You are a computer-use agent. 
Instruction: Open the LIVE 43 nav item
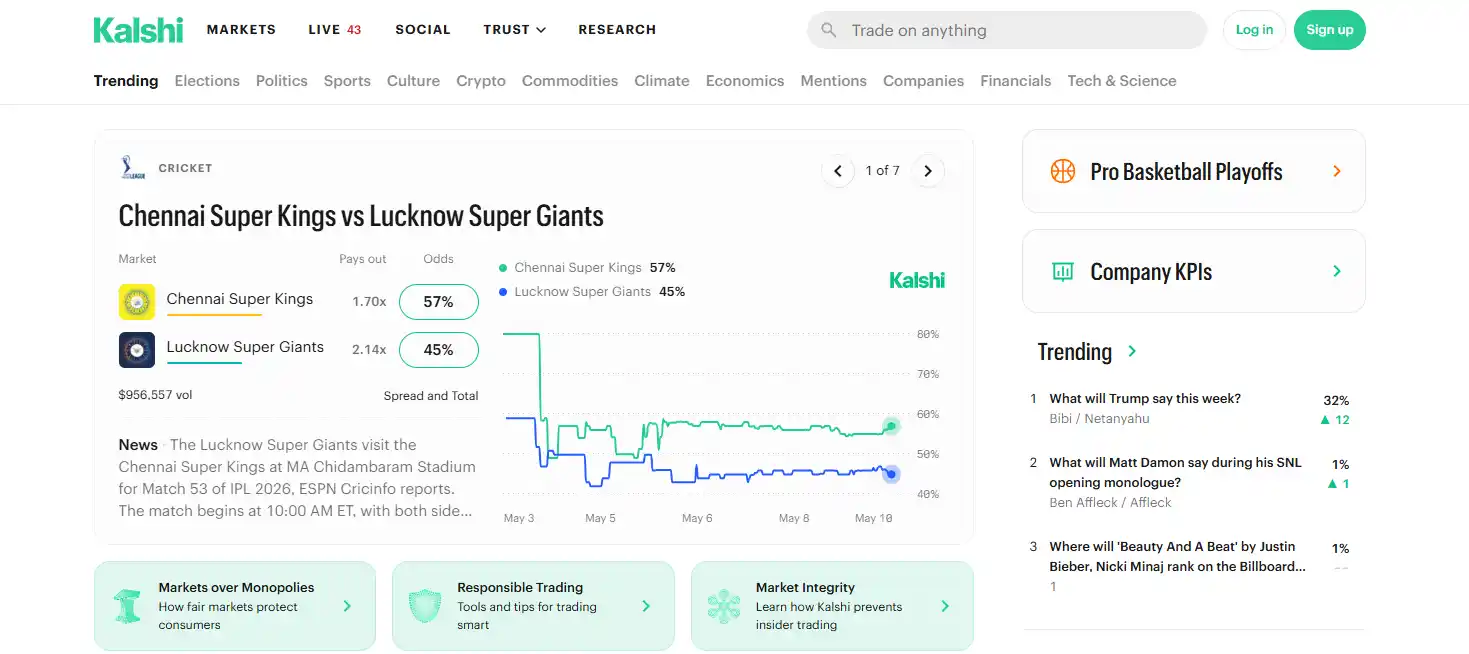pyautogui.click(x=335, y=30)
